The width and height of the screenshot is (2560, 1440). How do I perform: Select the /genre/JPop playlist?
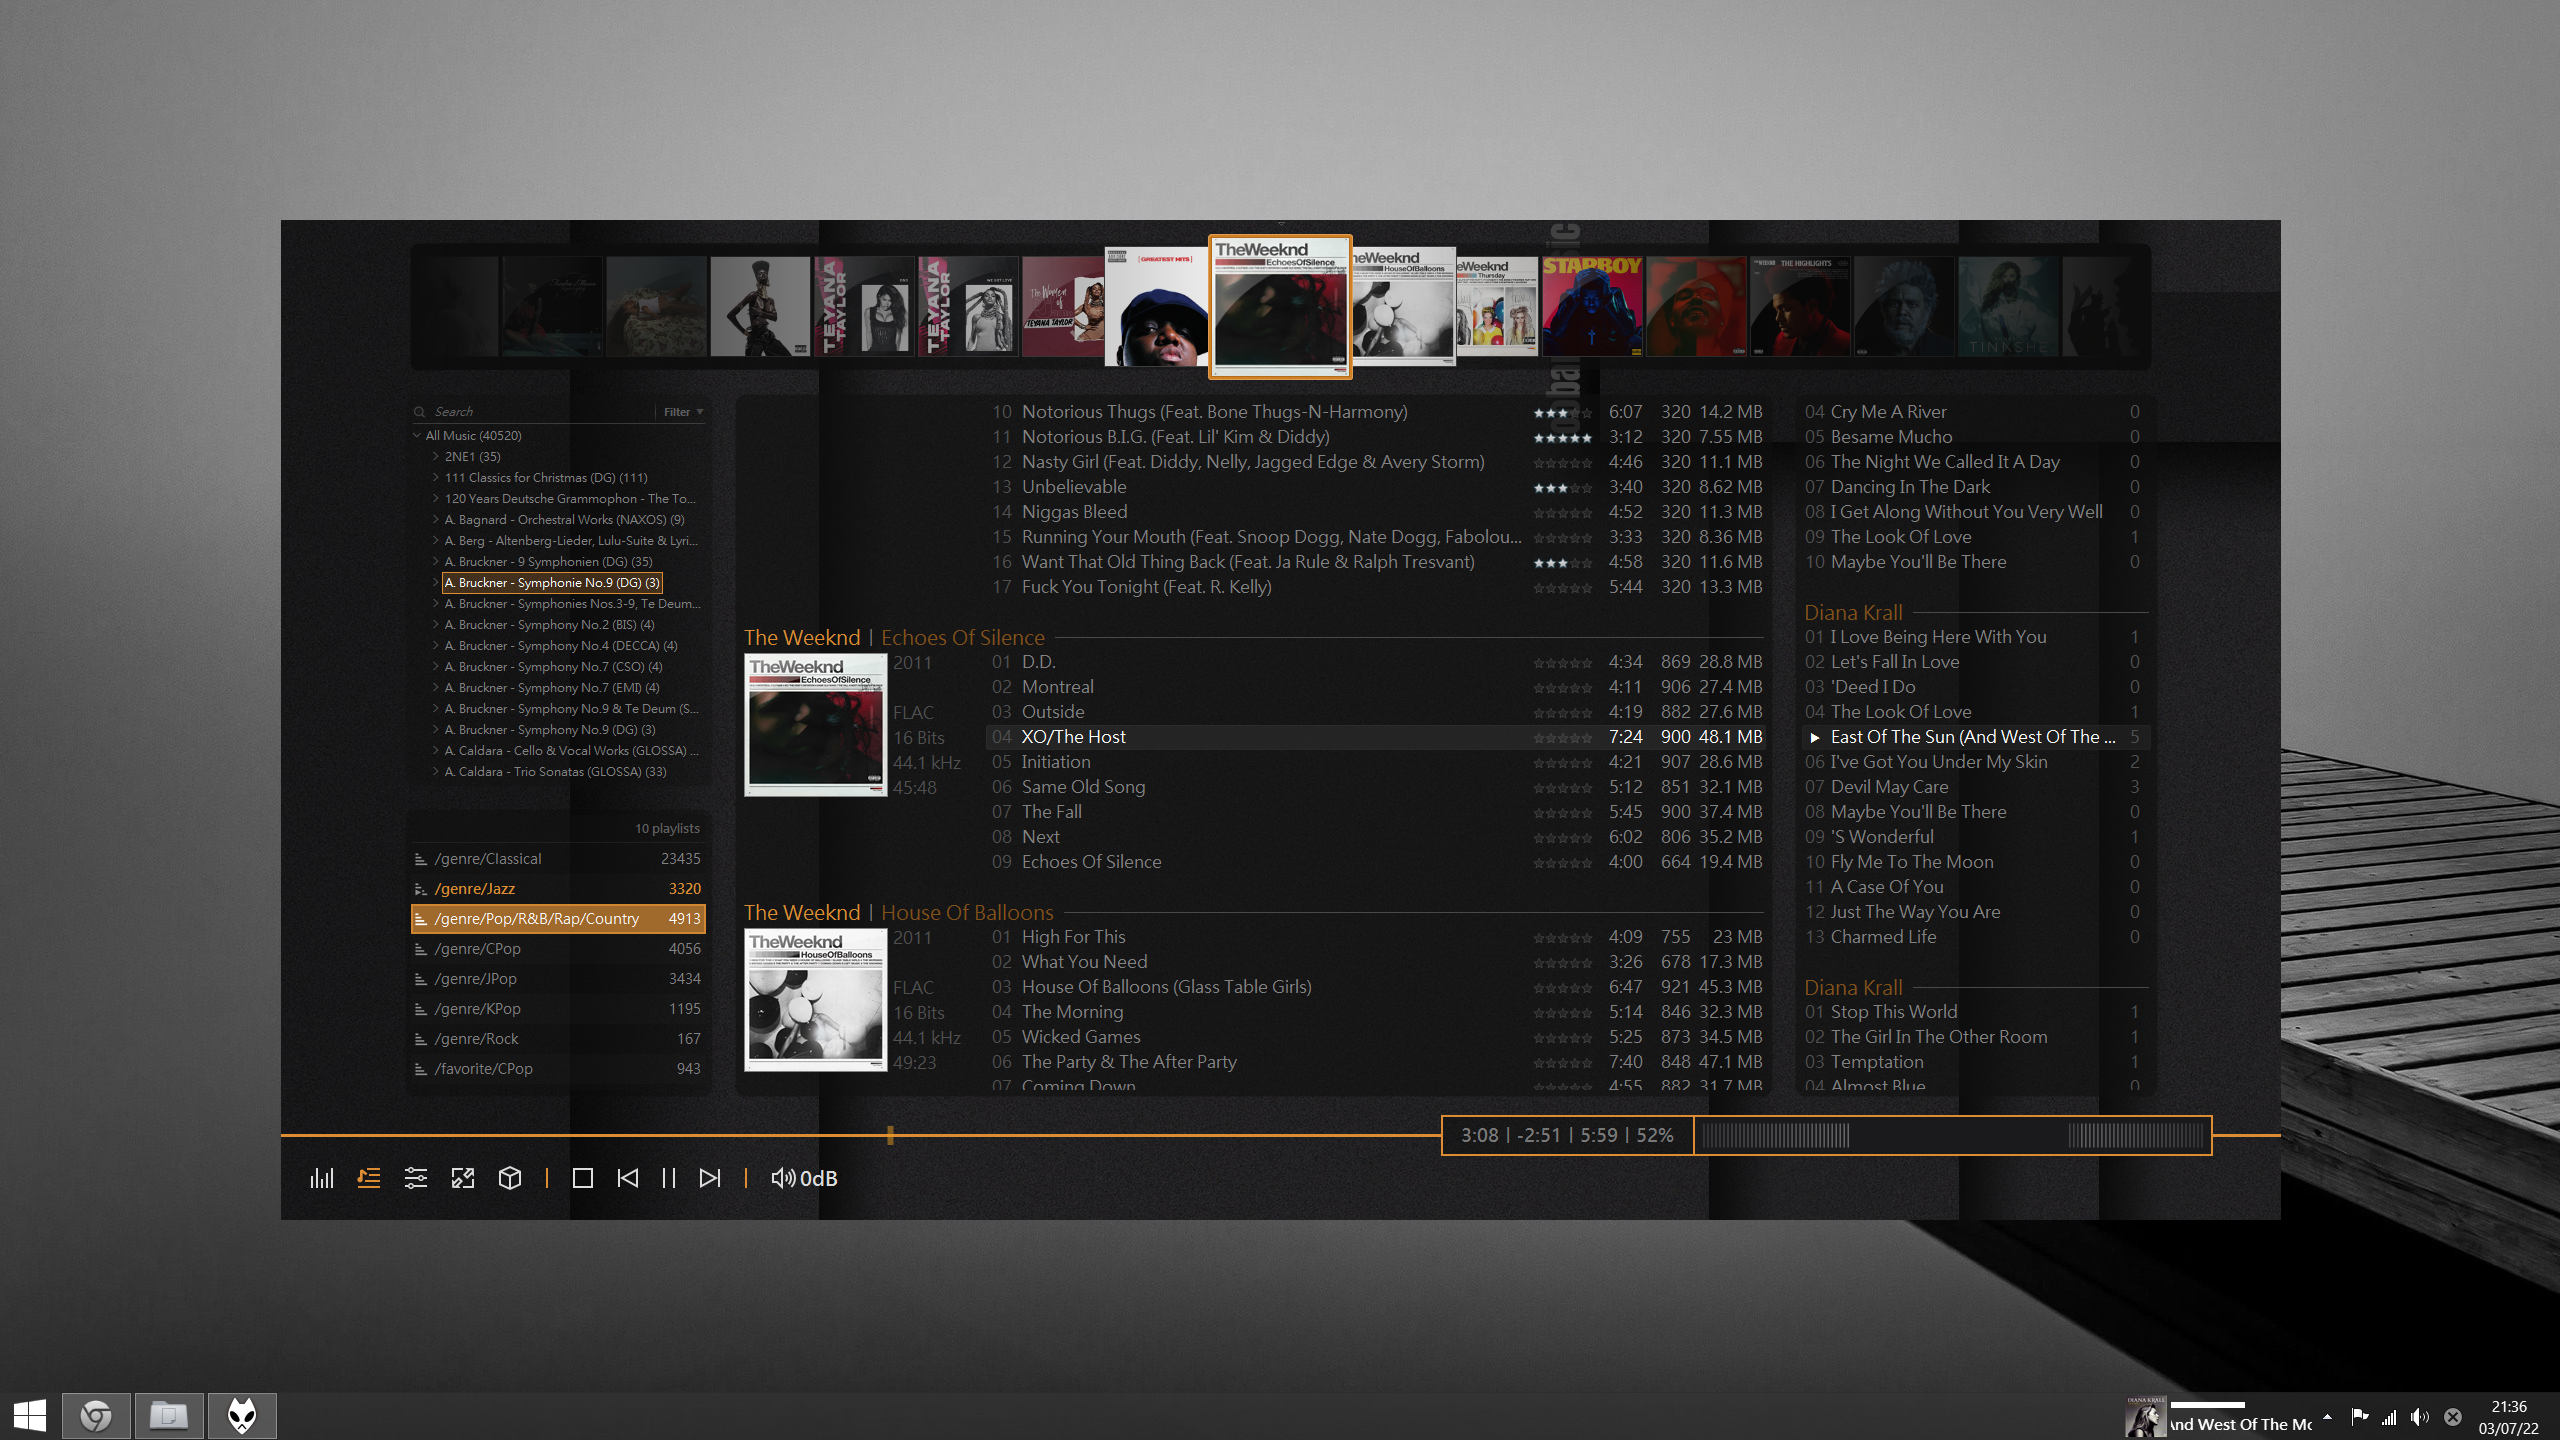558,978
